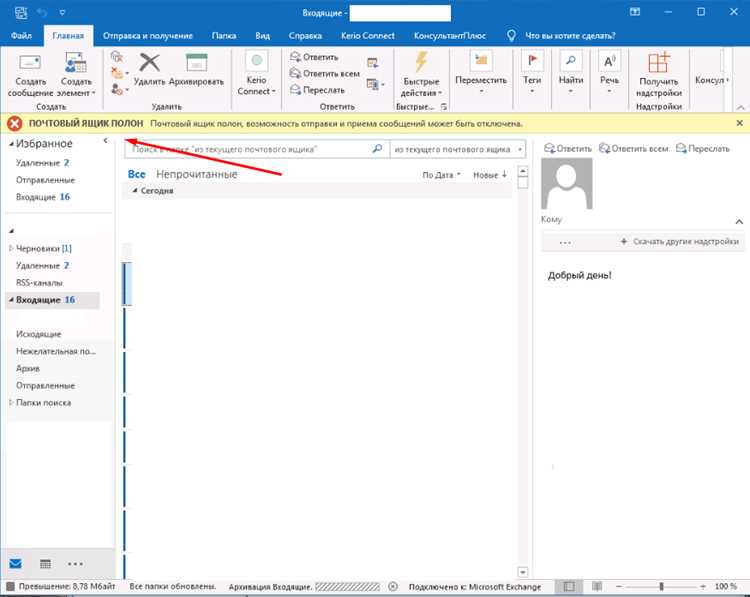750x597 pixels.
Task: Dismiss the mailbox full warning bar
Action: [x=739, y=123]
